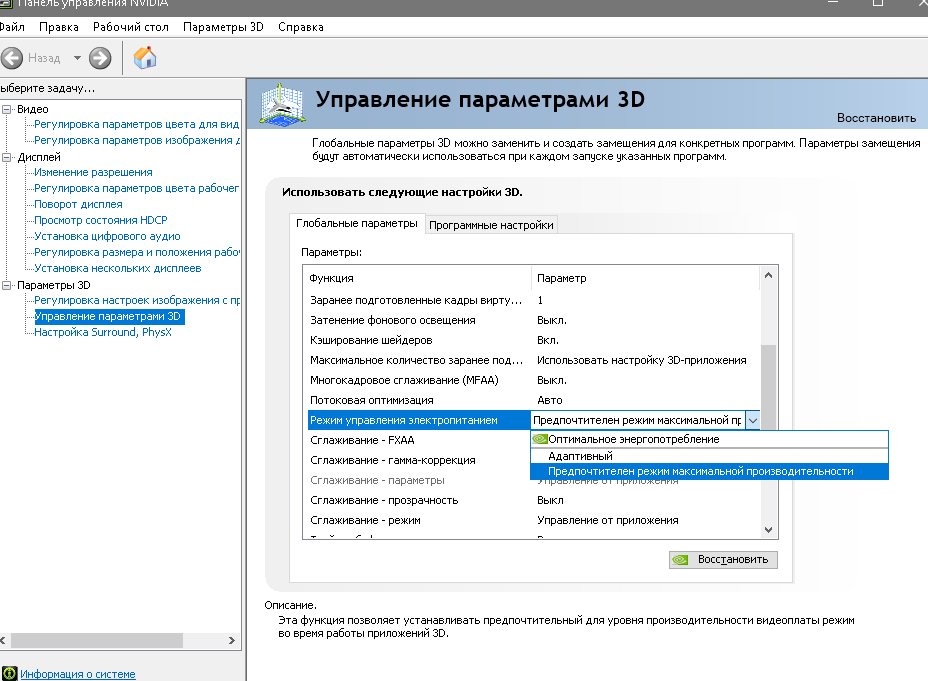
Task: Open the Рабочий стол menu
Action: tap(131, 27)
